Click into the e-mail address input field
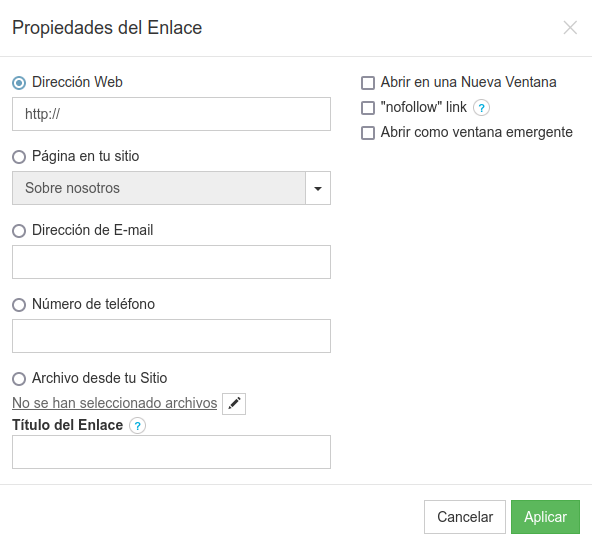The height and width of the screenshot is (536, 592). coord(171,262)
